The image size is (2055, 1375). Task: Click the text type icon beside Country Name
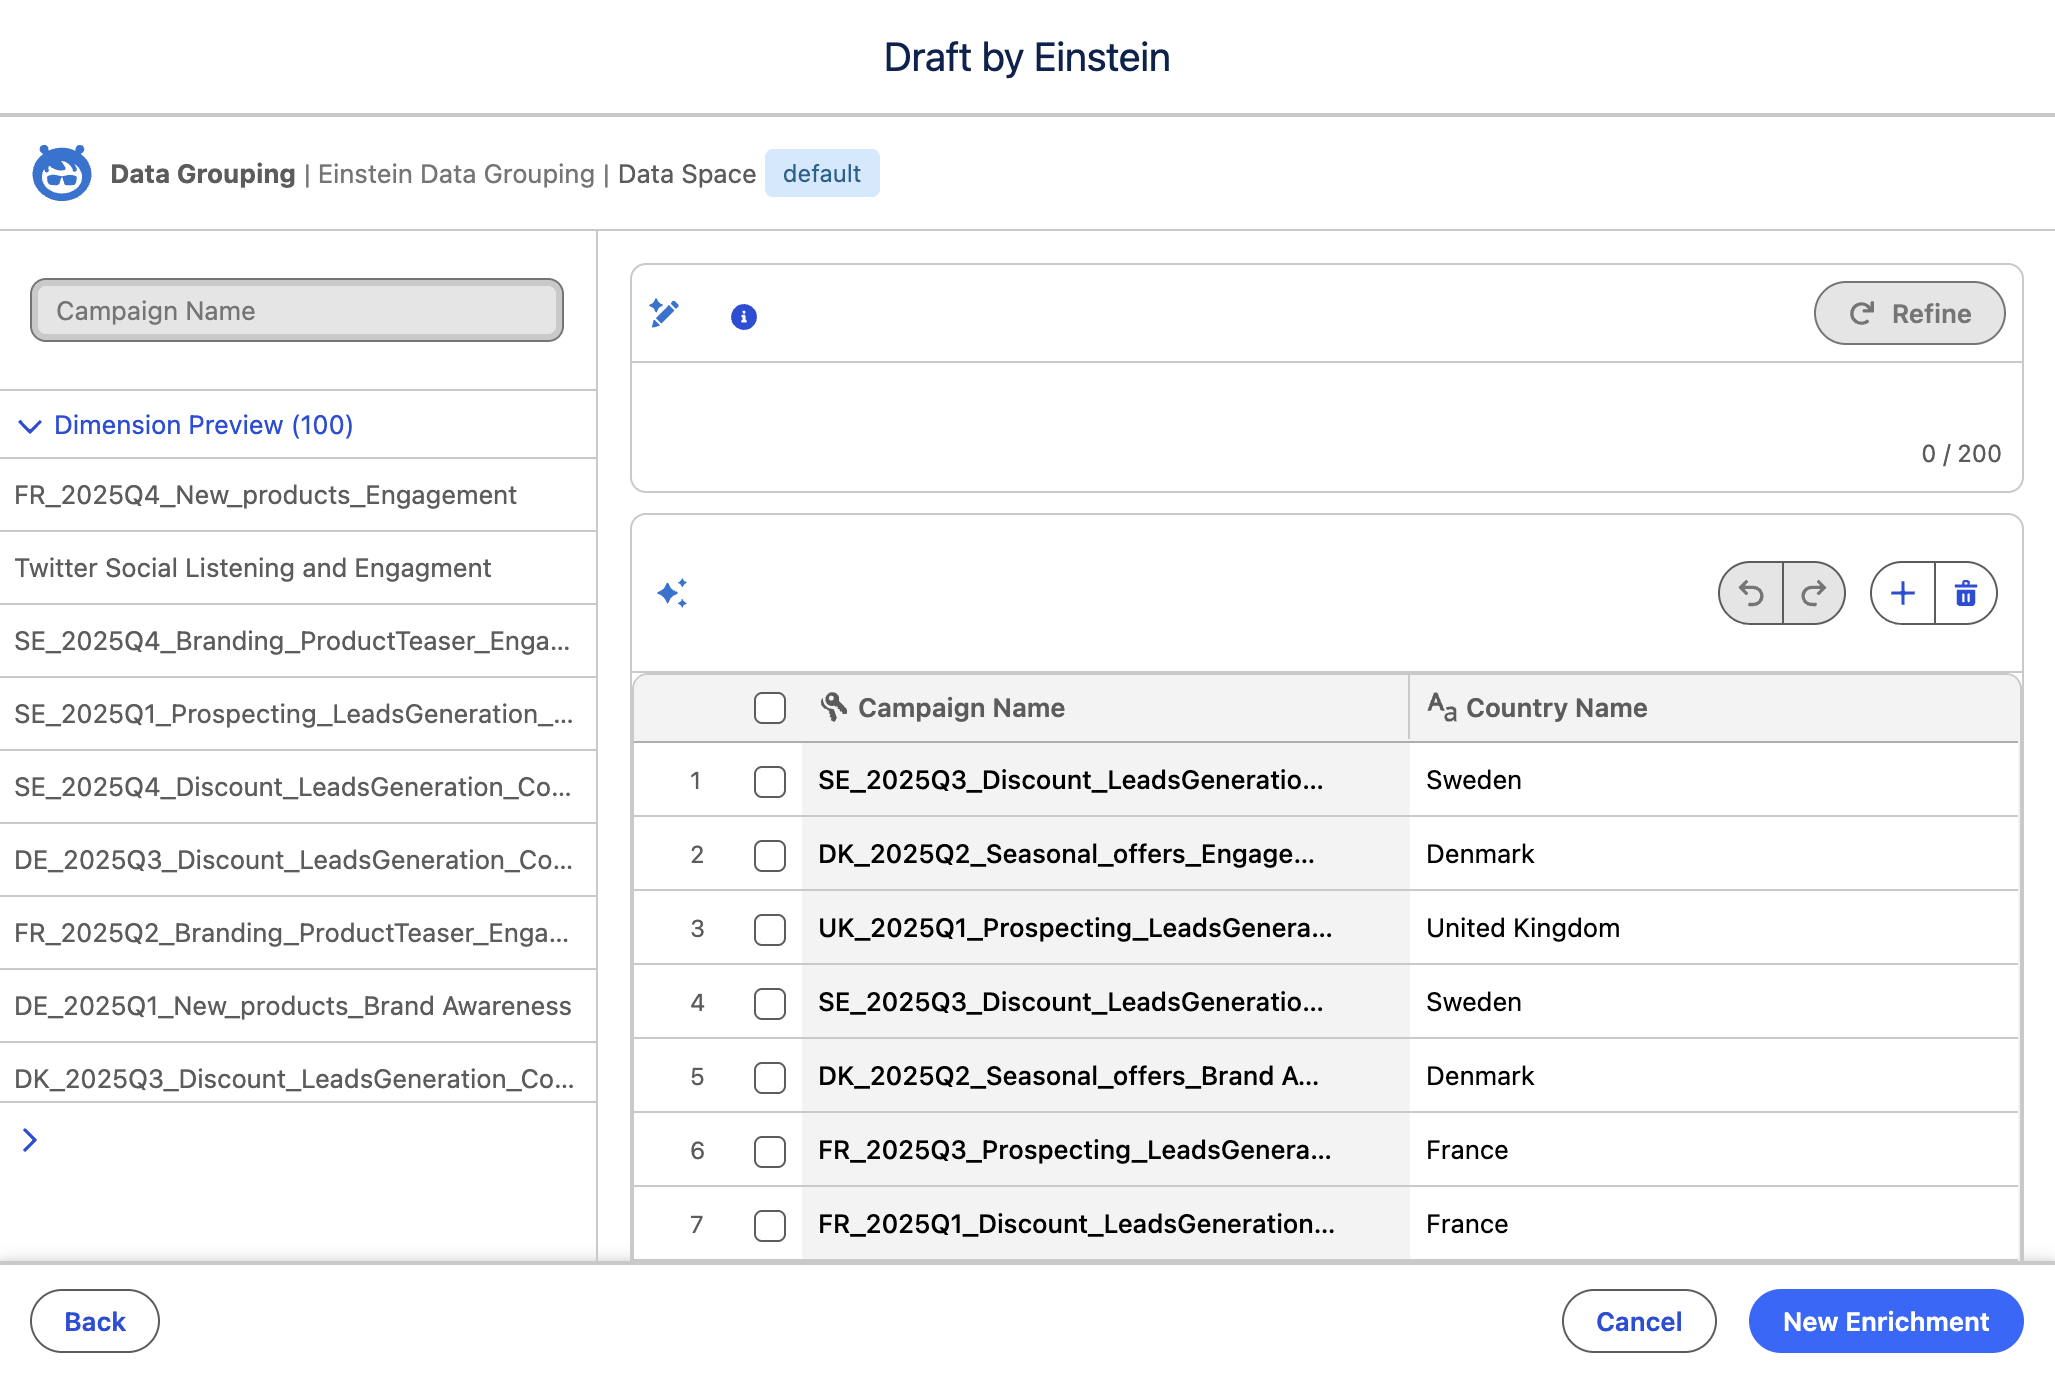pyautogui.click(x=1442, y=707)
